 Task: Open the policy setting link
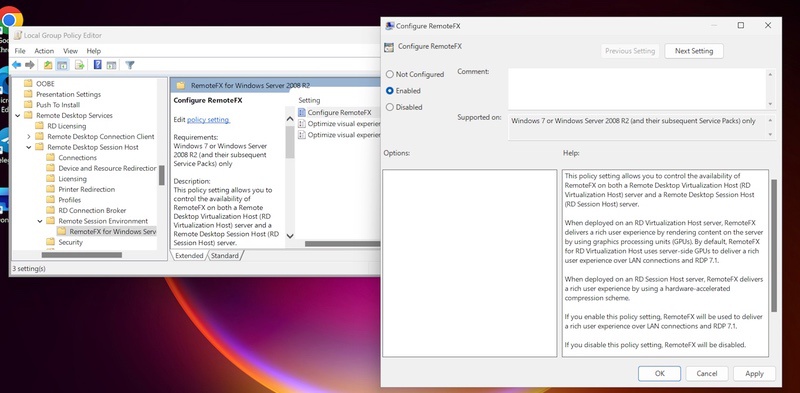(208, 119)
